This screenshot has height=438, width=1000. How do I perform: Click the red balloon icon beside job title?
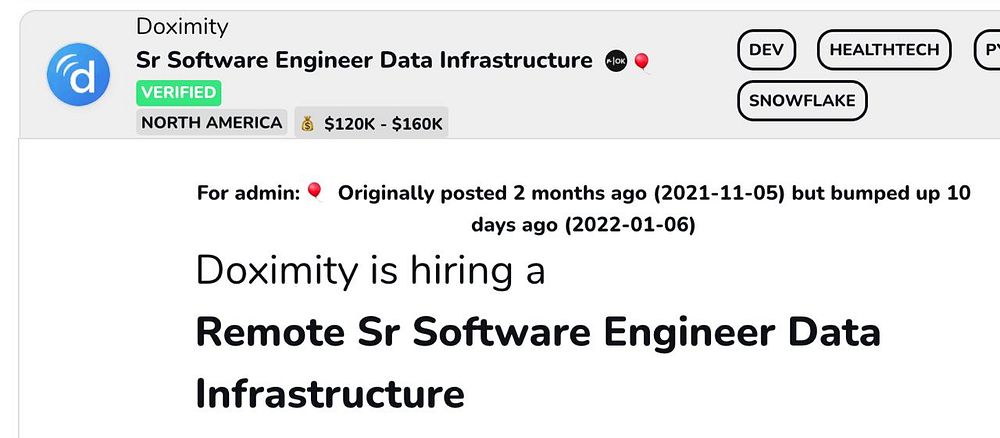coord(641,63)
